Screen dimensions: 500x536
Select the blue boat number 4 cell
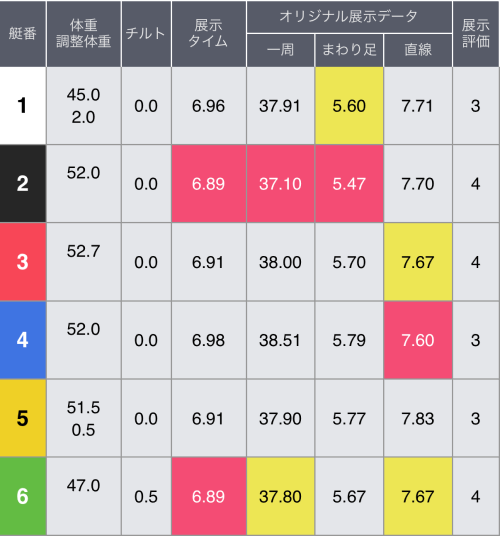23,340
